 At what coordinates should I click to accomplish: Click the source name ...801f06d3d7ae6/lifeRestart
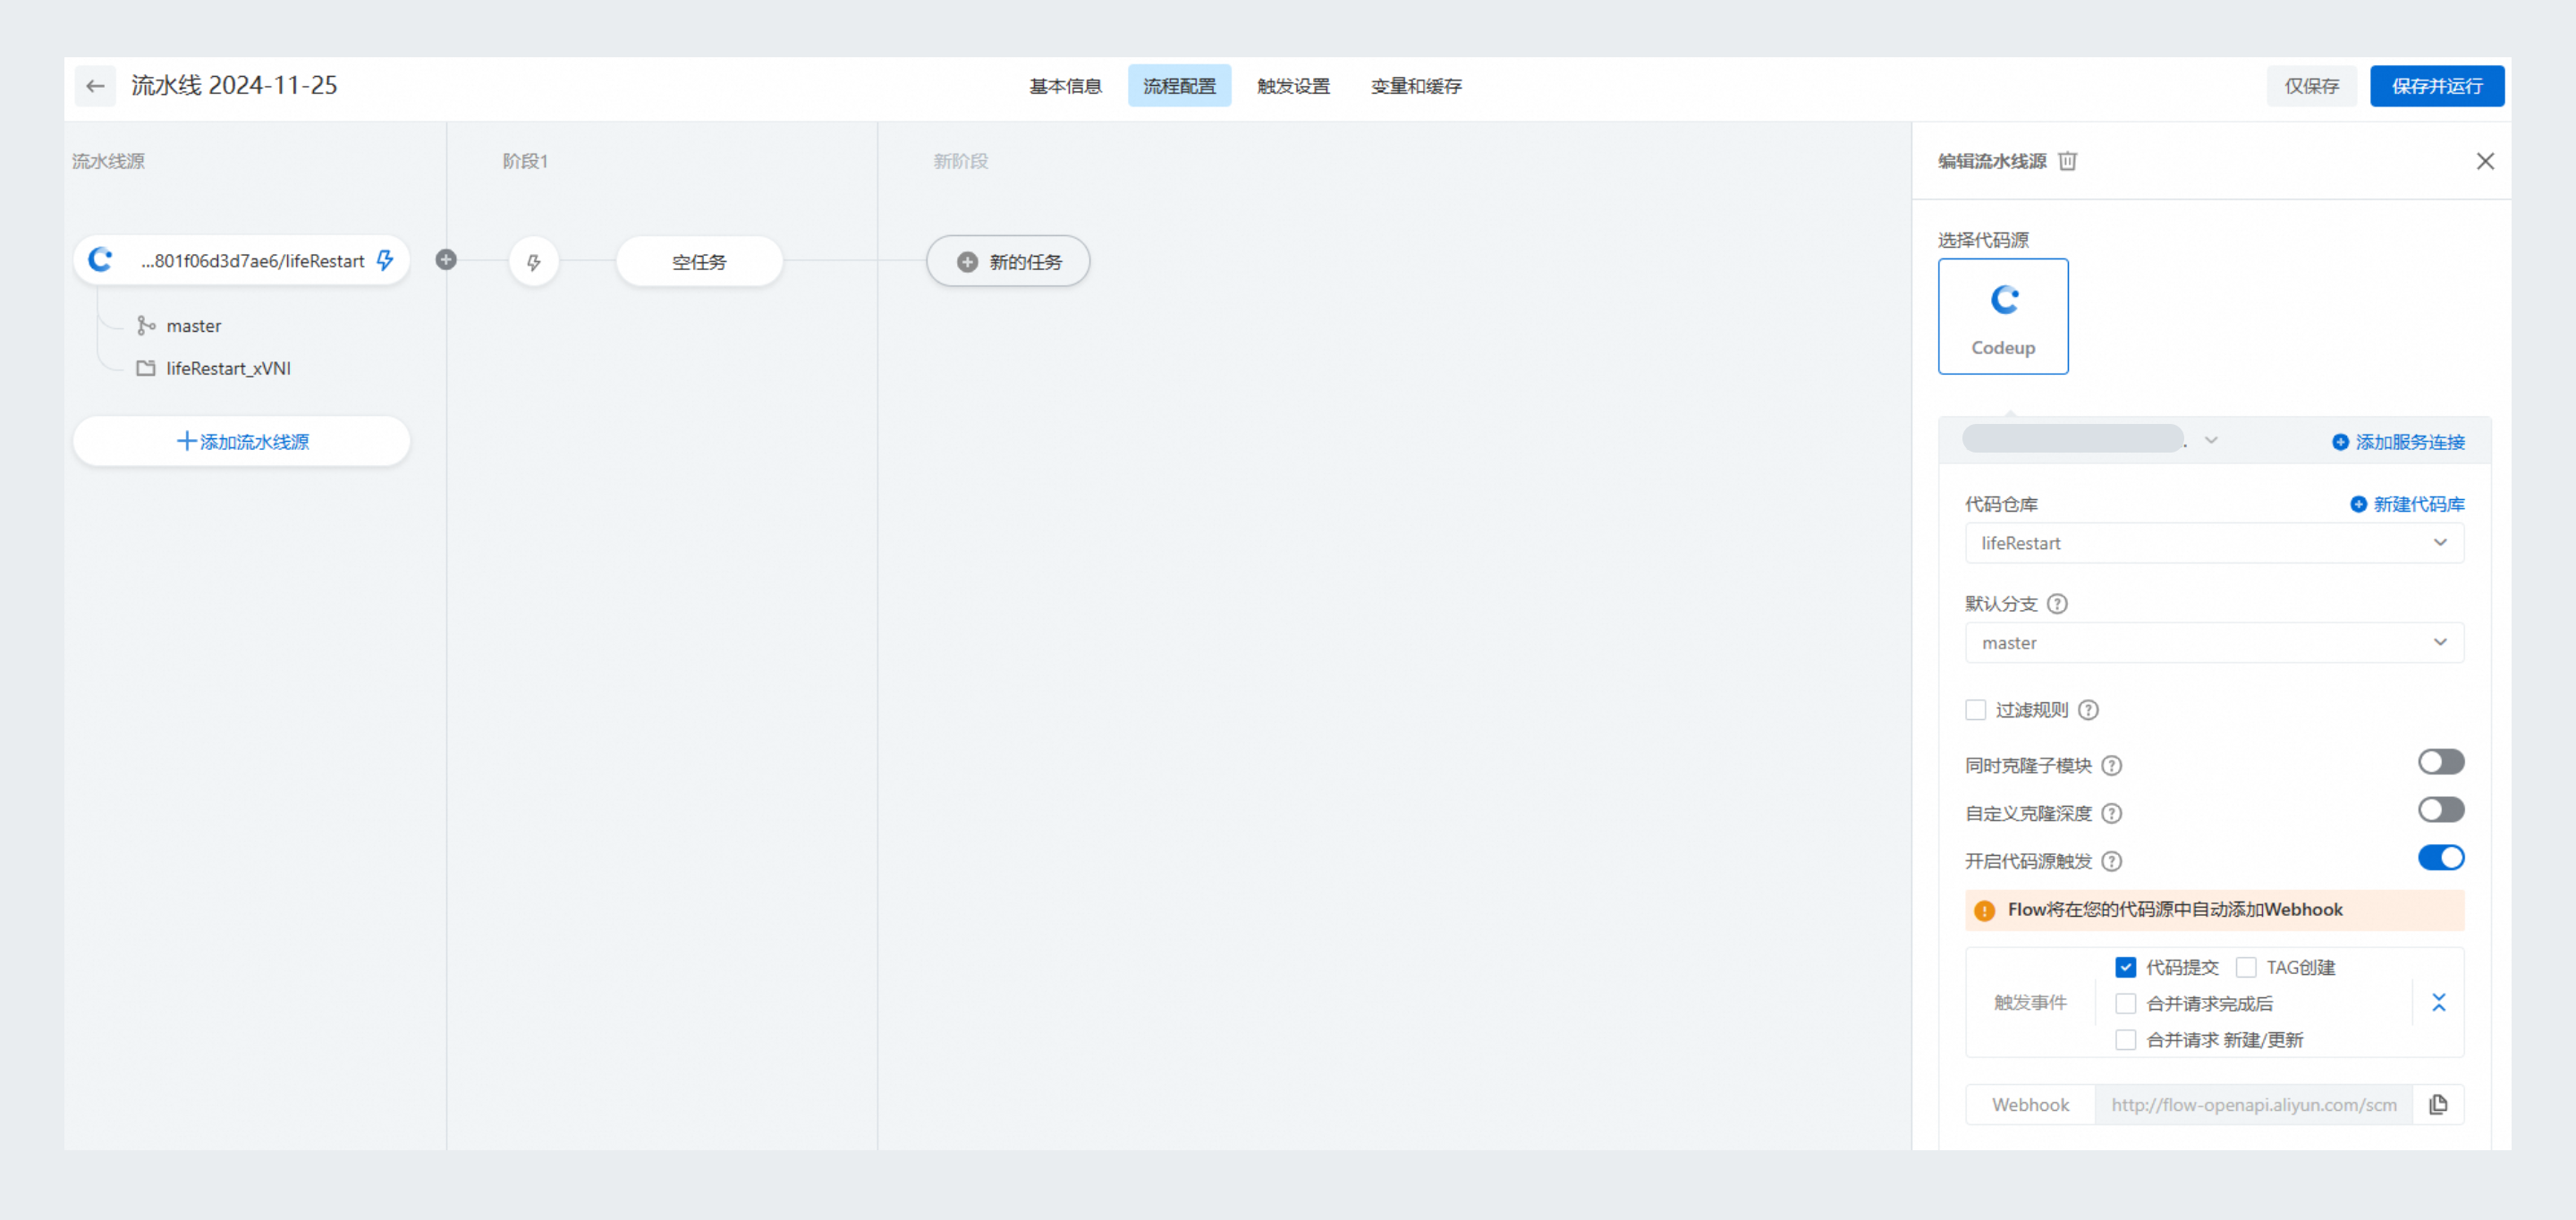point(252,261)
